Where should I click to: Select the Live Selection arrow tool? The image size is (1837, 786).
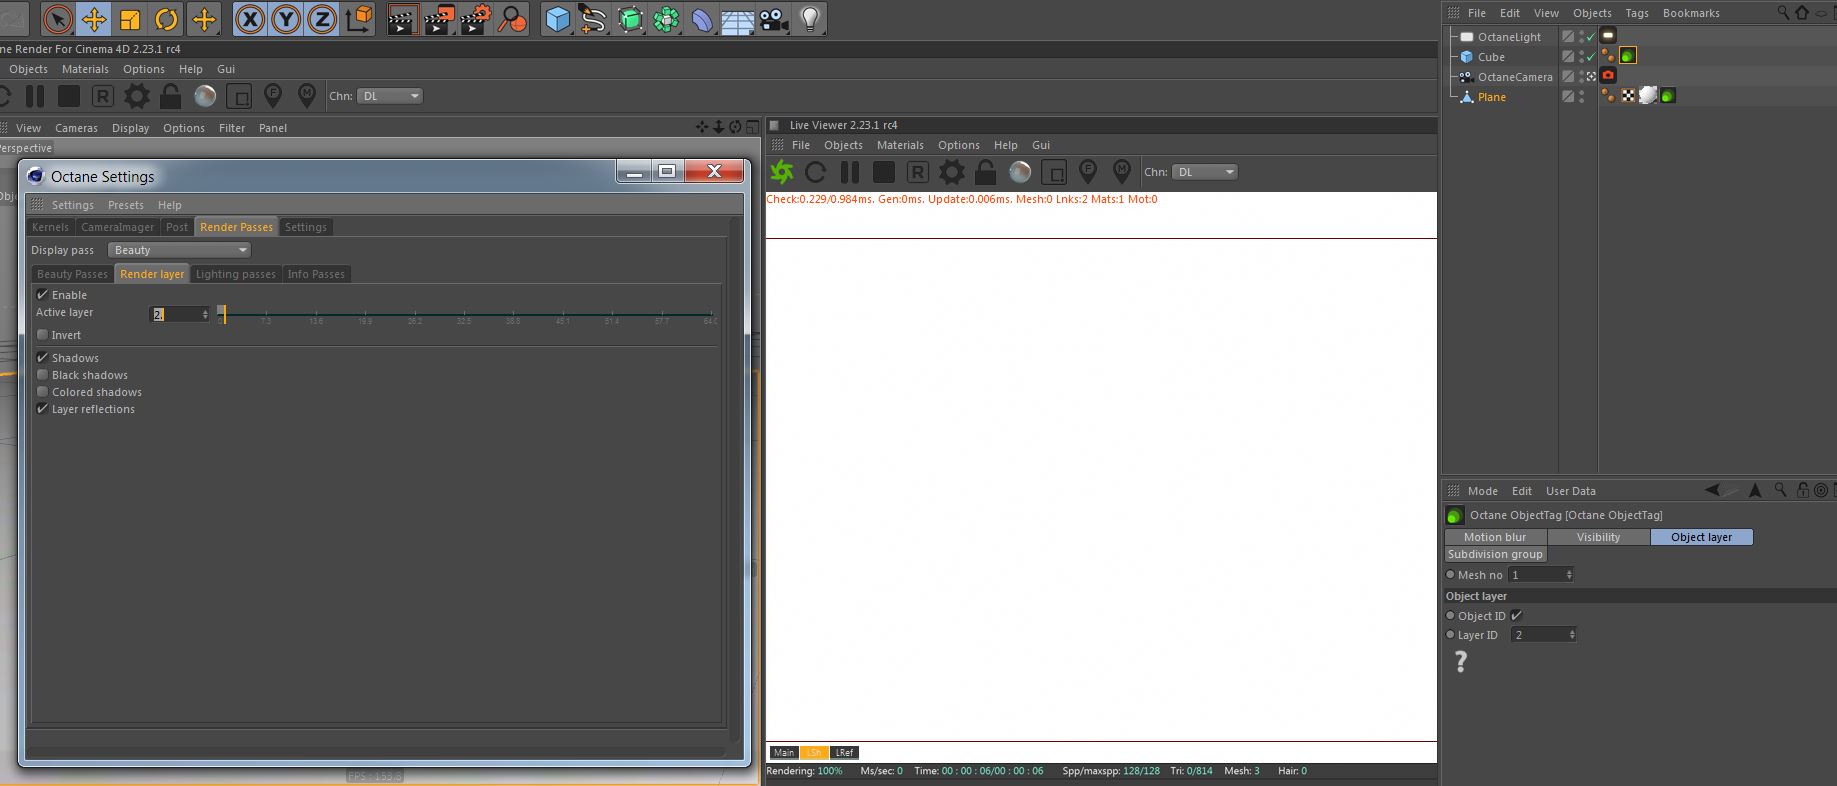tap(58, 19)
